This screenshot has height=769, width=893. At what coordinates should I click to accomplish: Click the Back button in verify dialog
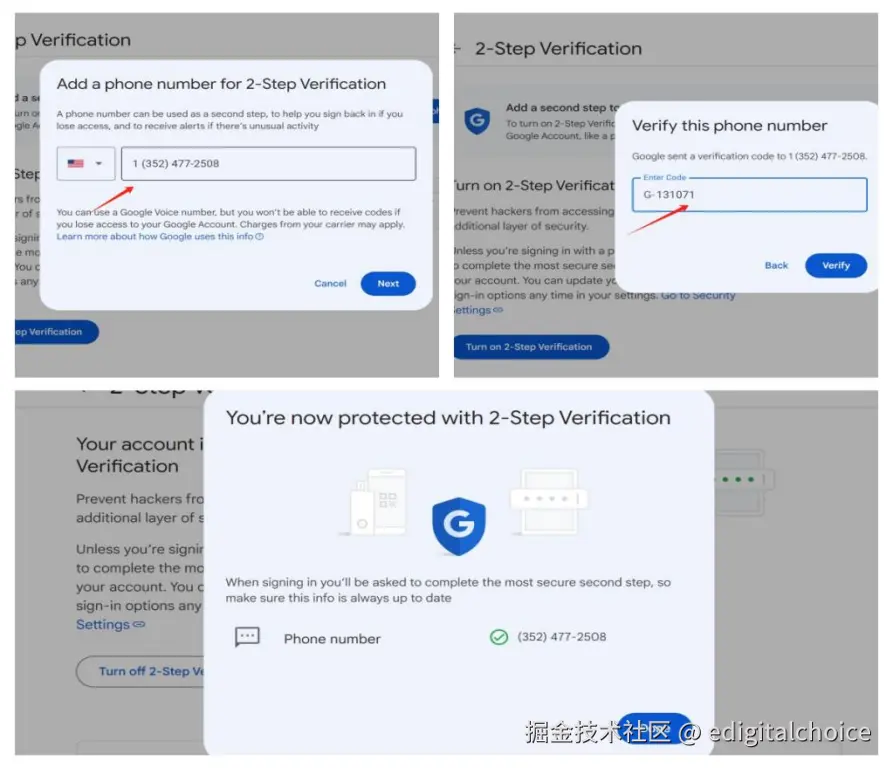[776, 265]
